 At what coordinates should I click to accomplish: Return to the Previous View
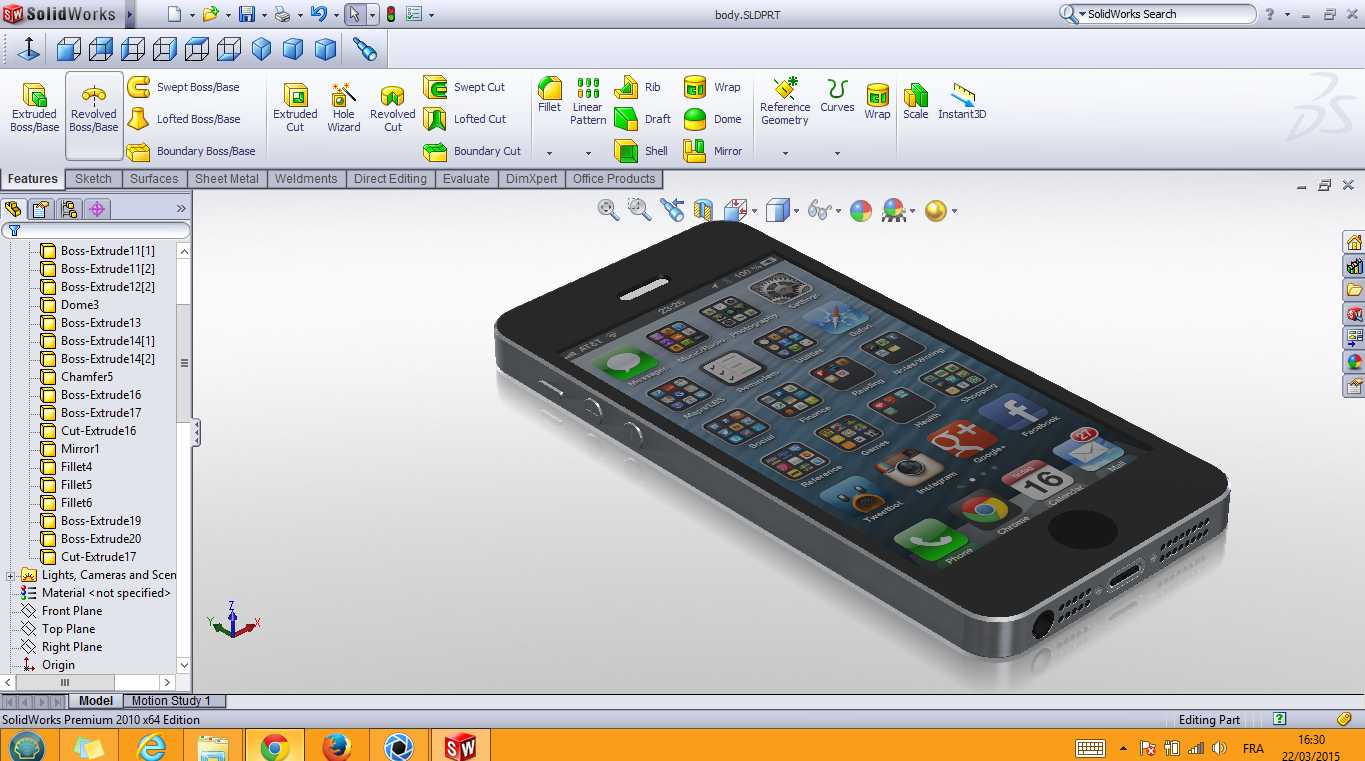pos(672,210)
